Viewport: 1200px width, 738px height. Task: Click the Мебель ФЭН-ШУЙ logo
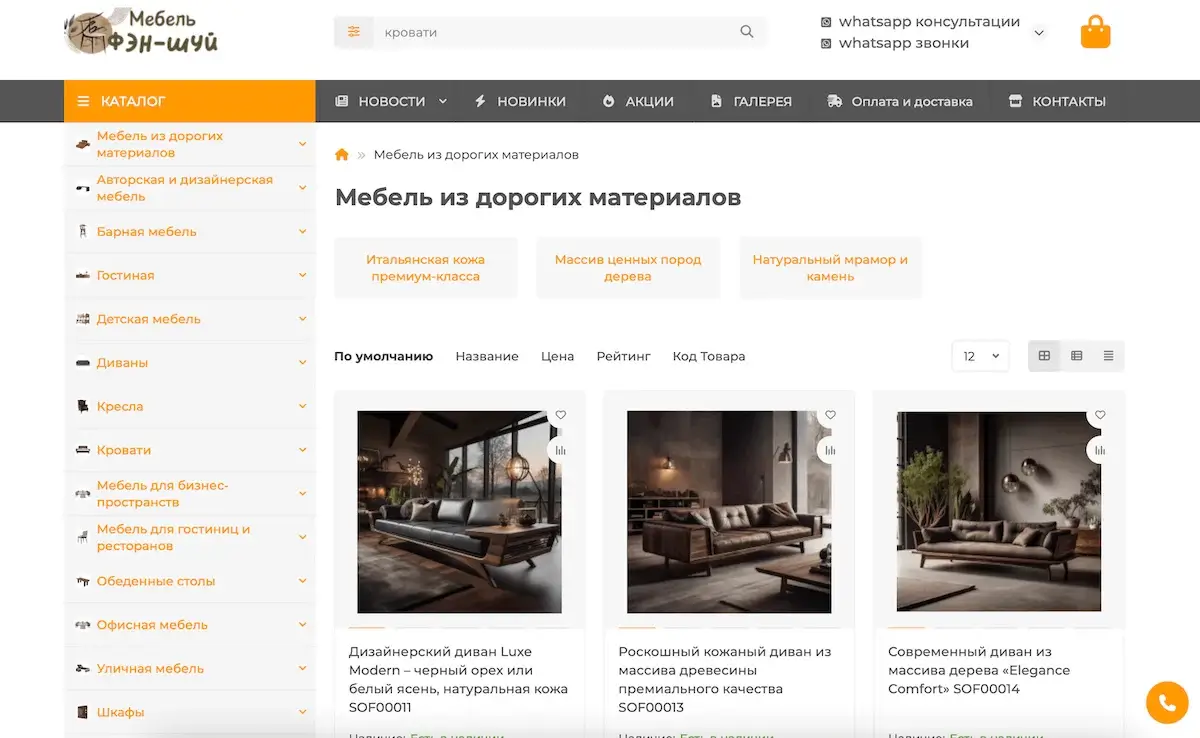tap(141, 32)
